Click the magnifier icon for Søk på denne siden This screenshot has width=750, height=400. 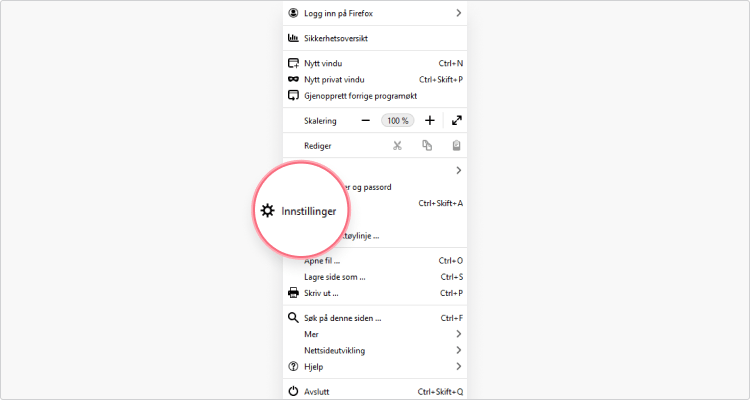[x=293, y=318]
